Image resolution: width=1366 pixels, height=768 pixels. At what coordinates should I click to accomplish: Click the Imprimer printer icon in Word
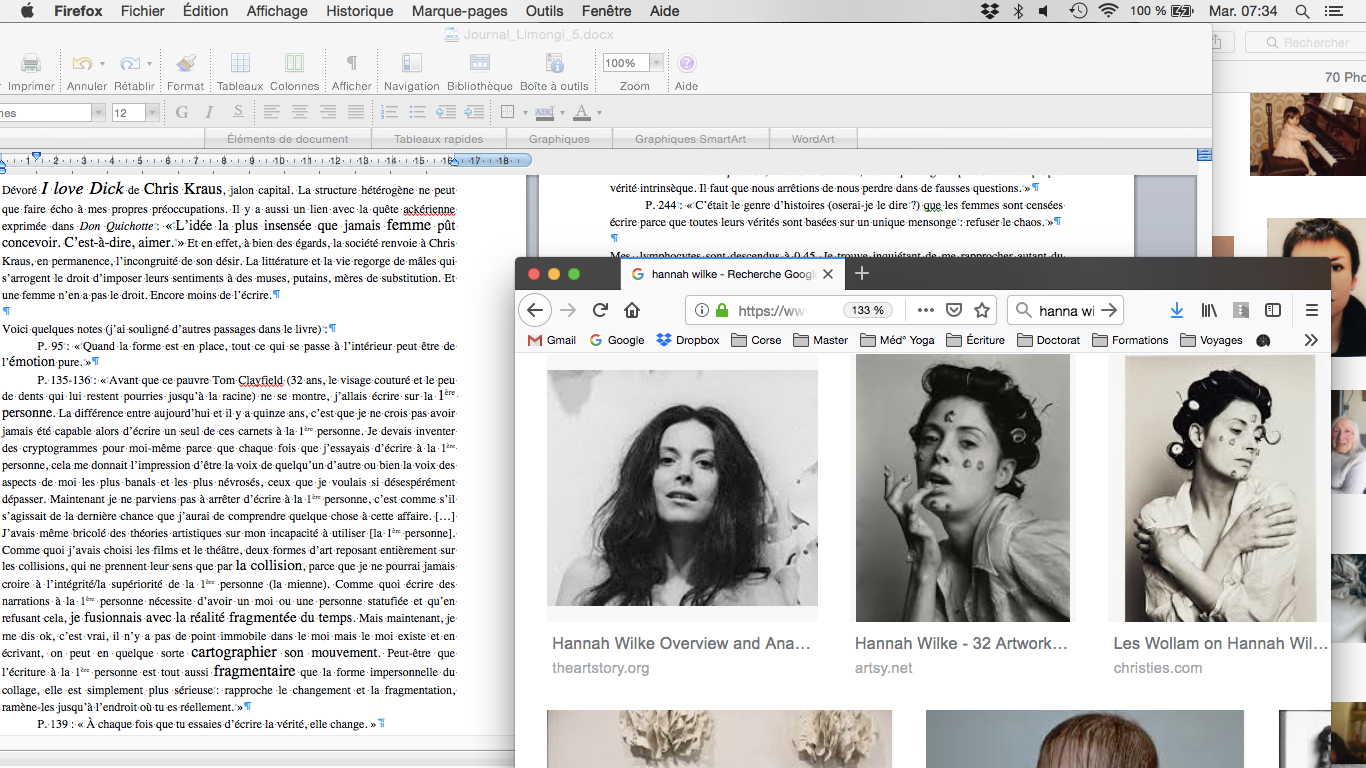(31, 64)
